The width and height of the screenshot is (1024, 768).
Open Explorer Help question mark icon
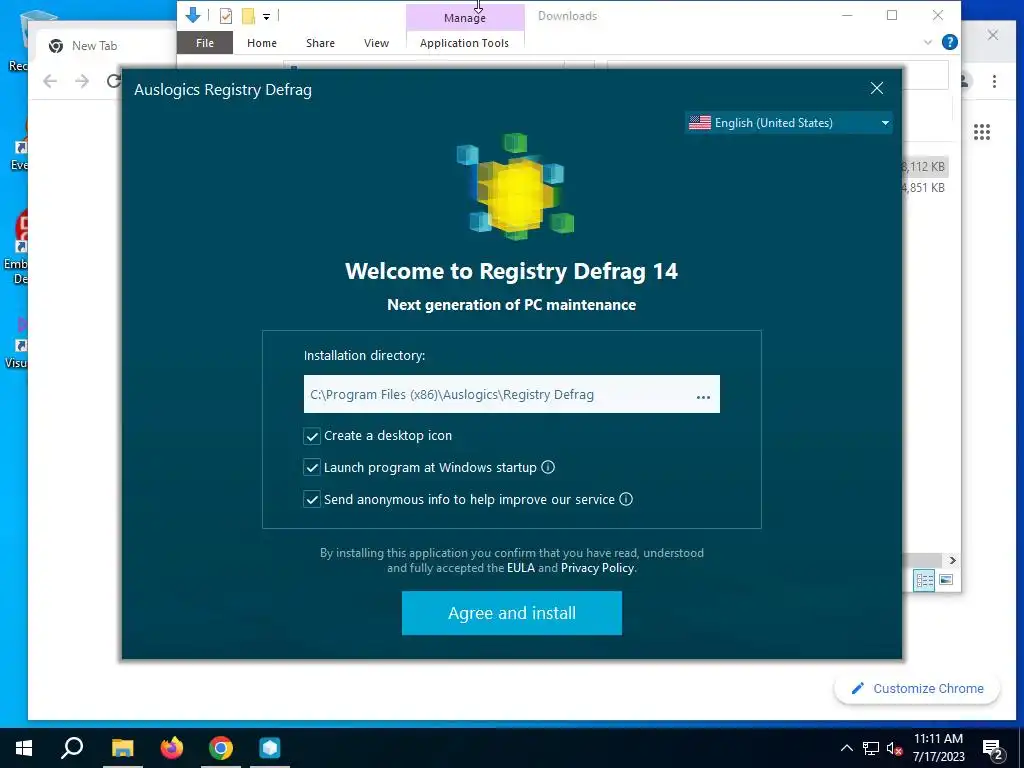tap(950, 42)
